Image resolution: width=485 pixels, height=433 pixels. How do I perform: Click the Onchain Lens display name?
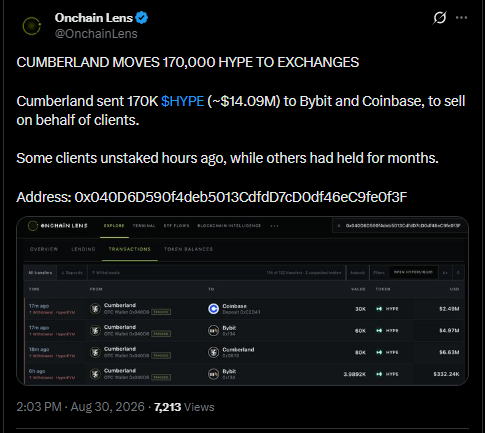[94, 18]
